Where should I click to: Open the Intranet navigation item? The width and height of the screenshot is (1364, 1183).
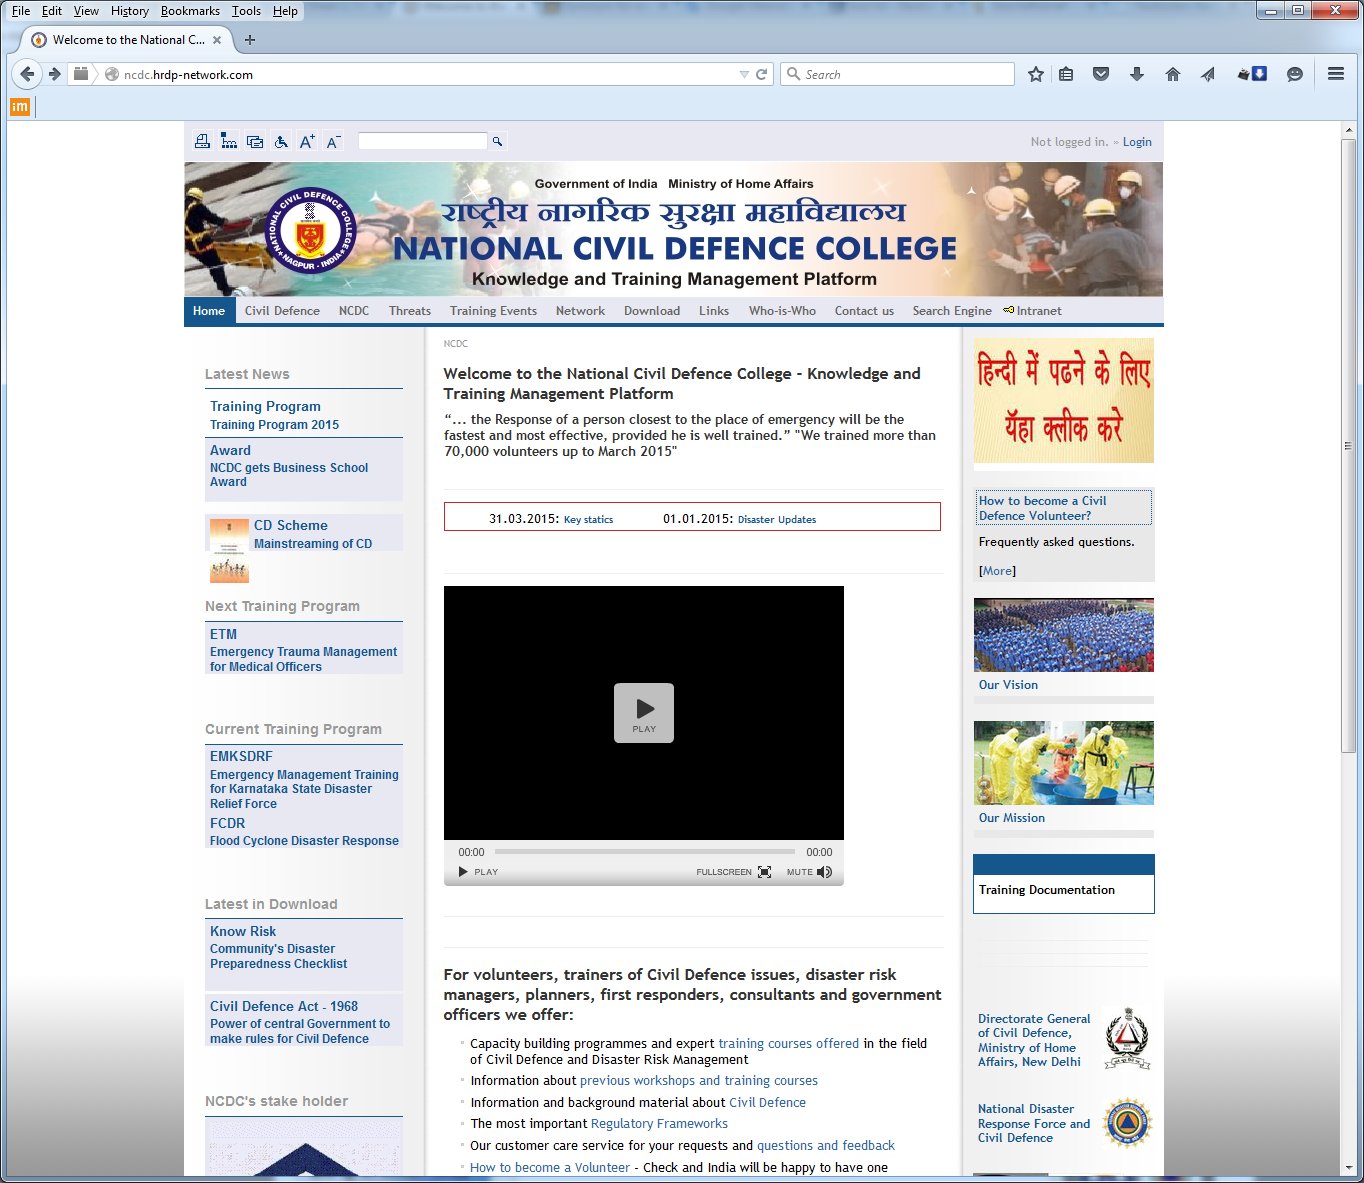tap(1033, 311)
